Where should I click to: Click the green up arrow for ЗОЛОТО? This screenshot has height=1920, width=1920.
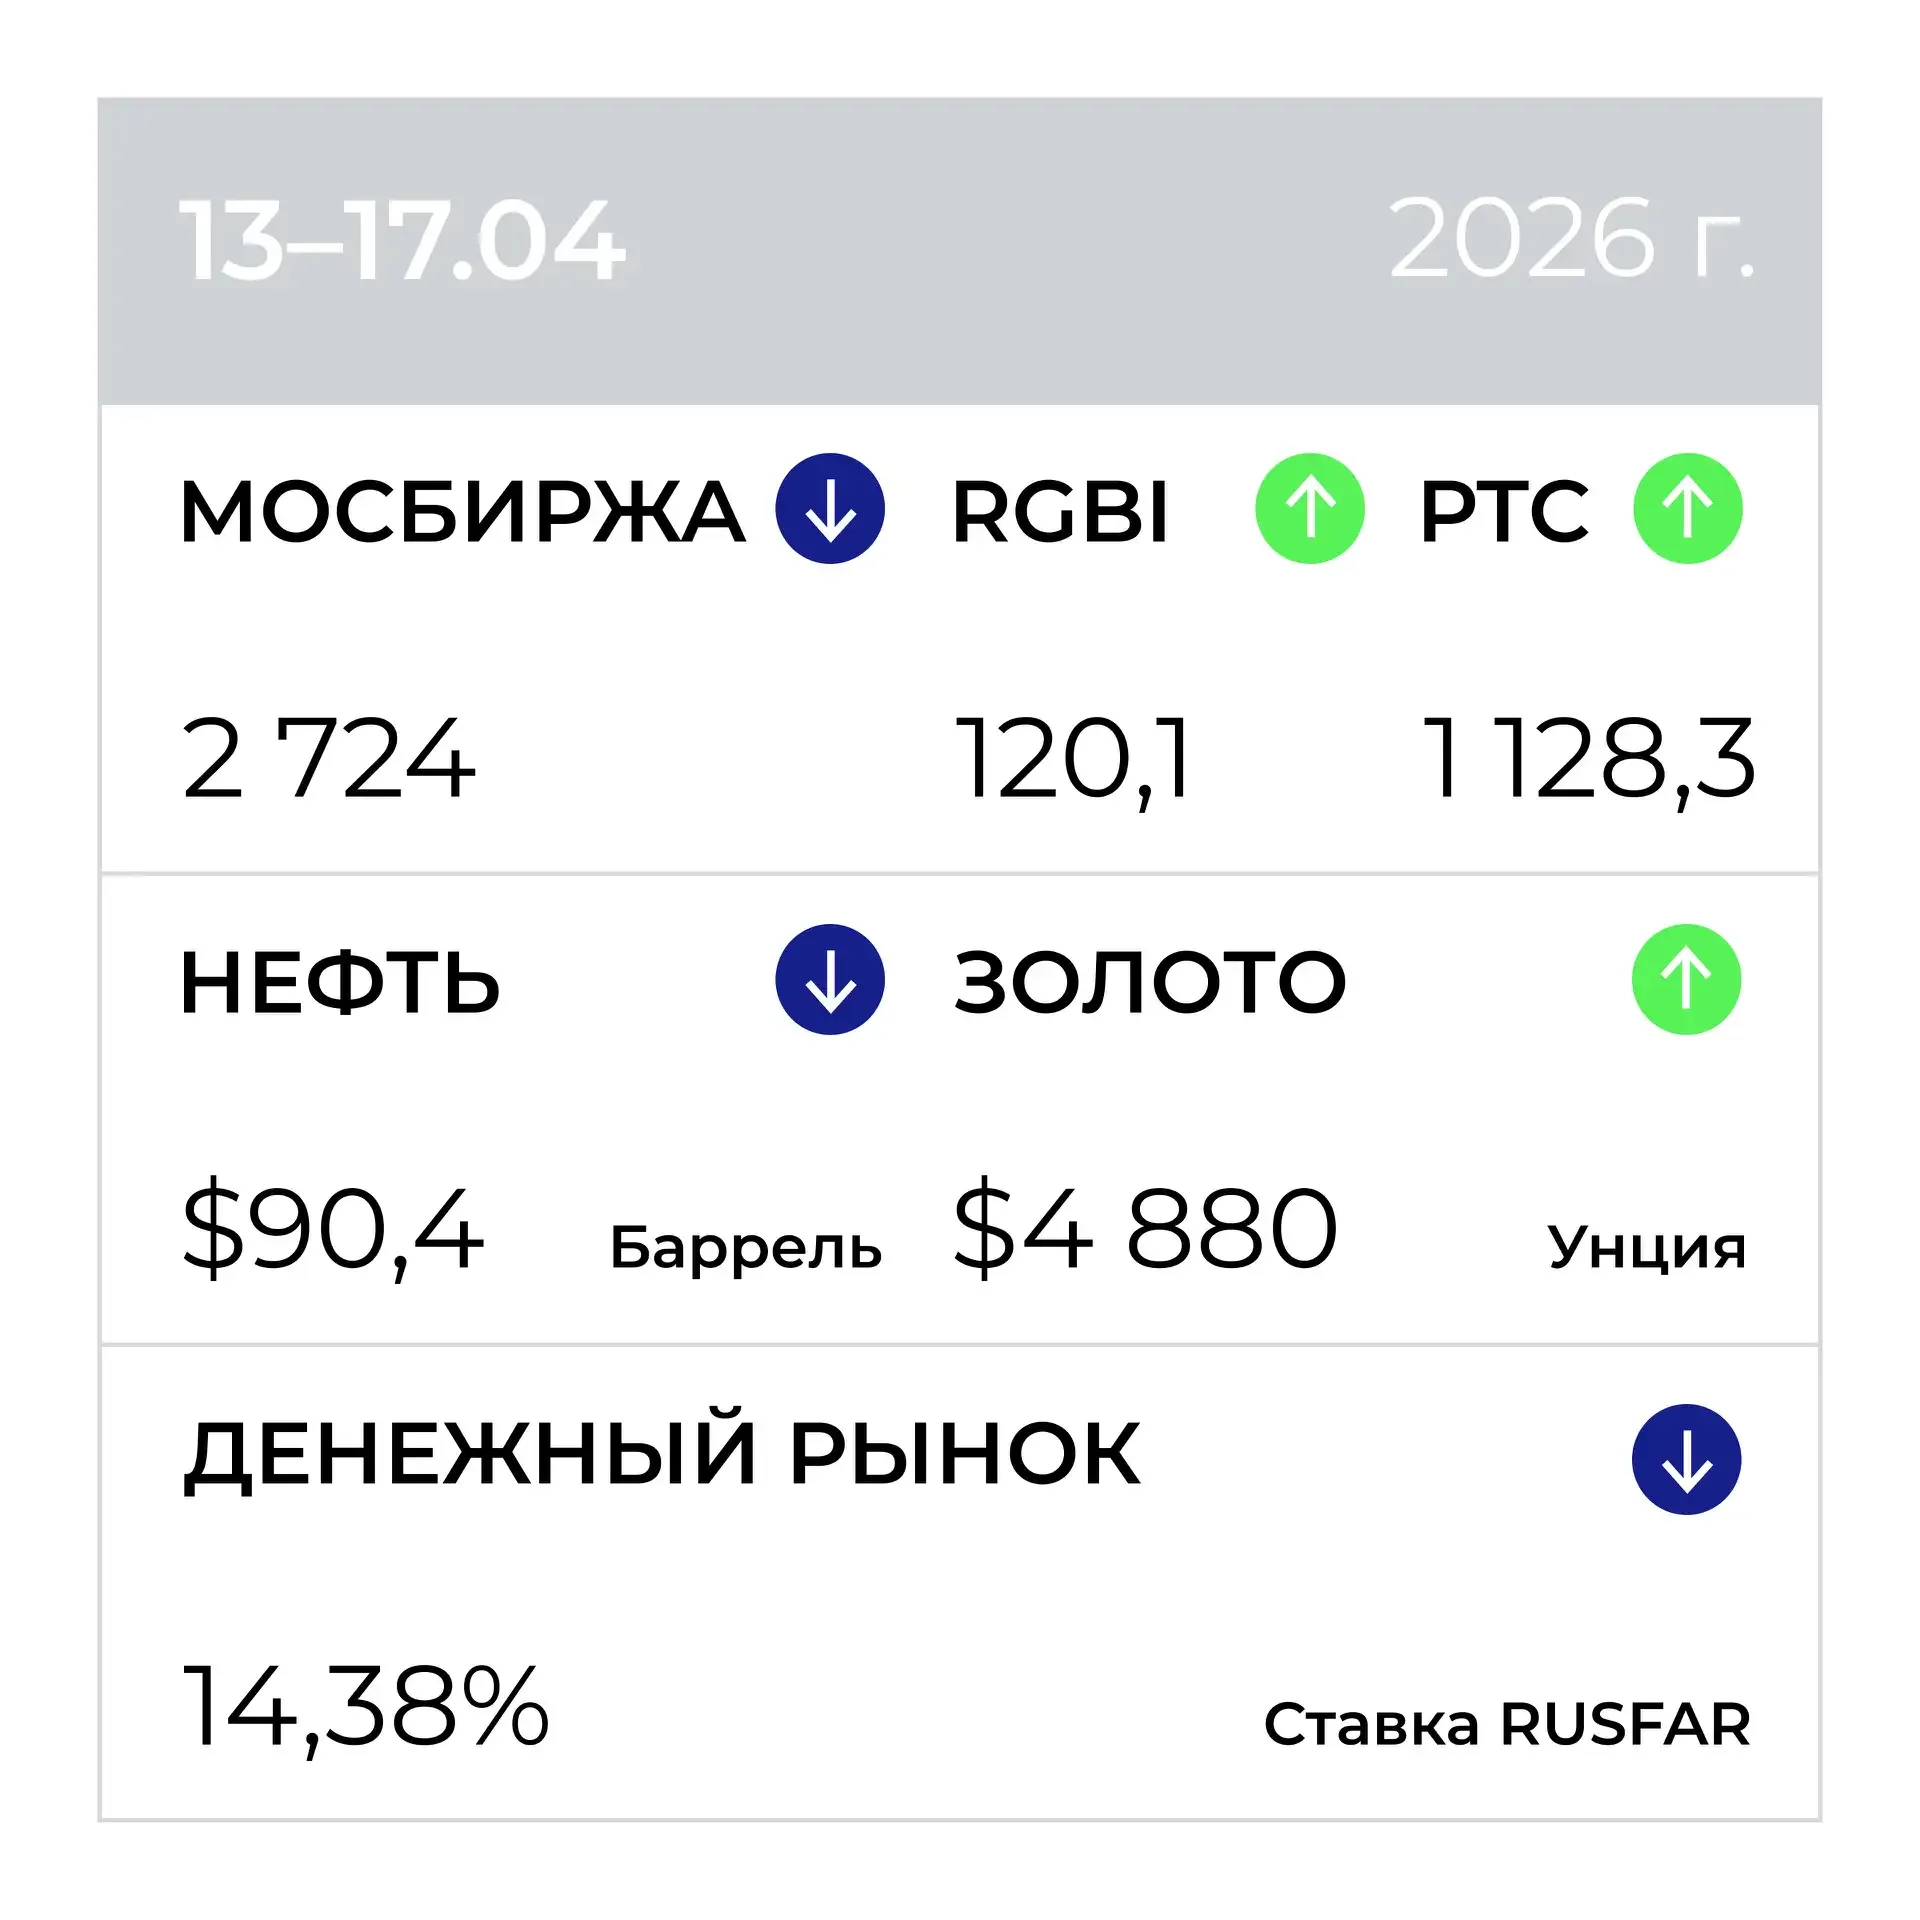pyautogui.click(x=1686, y=979)
